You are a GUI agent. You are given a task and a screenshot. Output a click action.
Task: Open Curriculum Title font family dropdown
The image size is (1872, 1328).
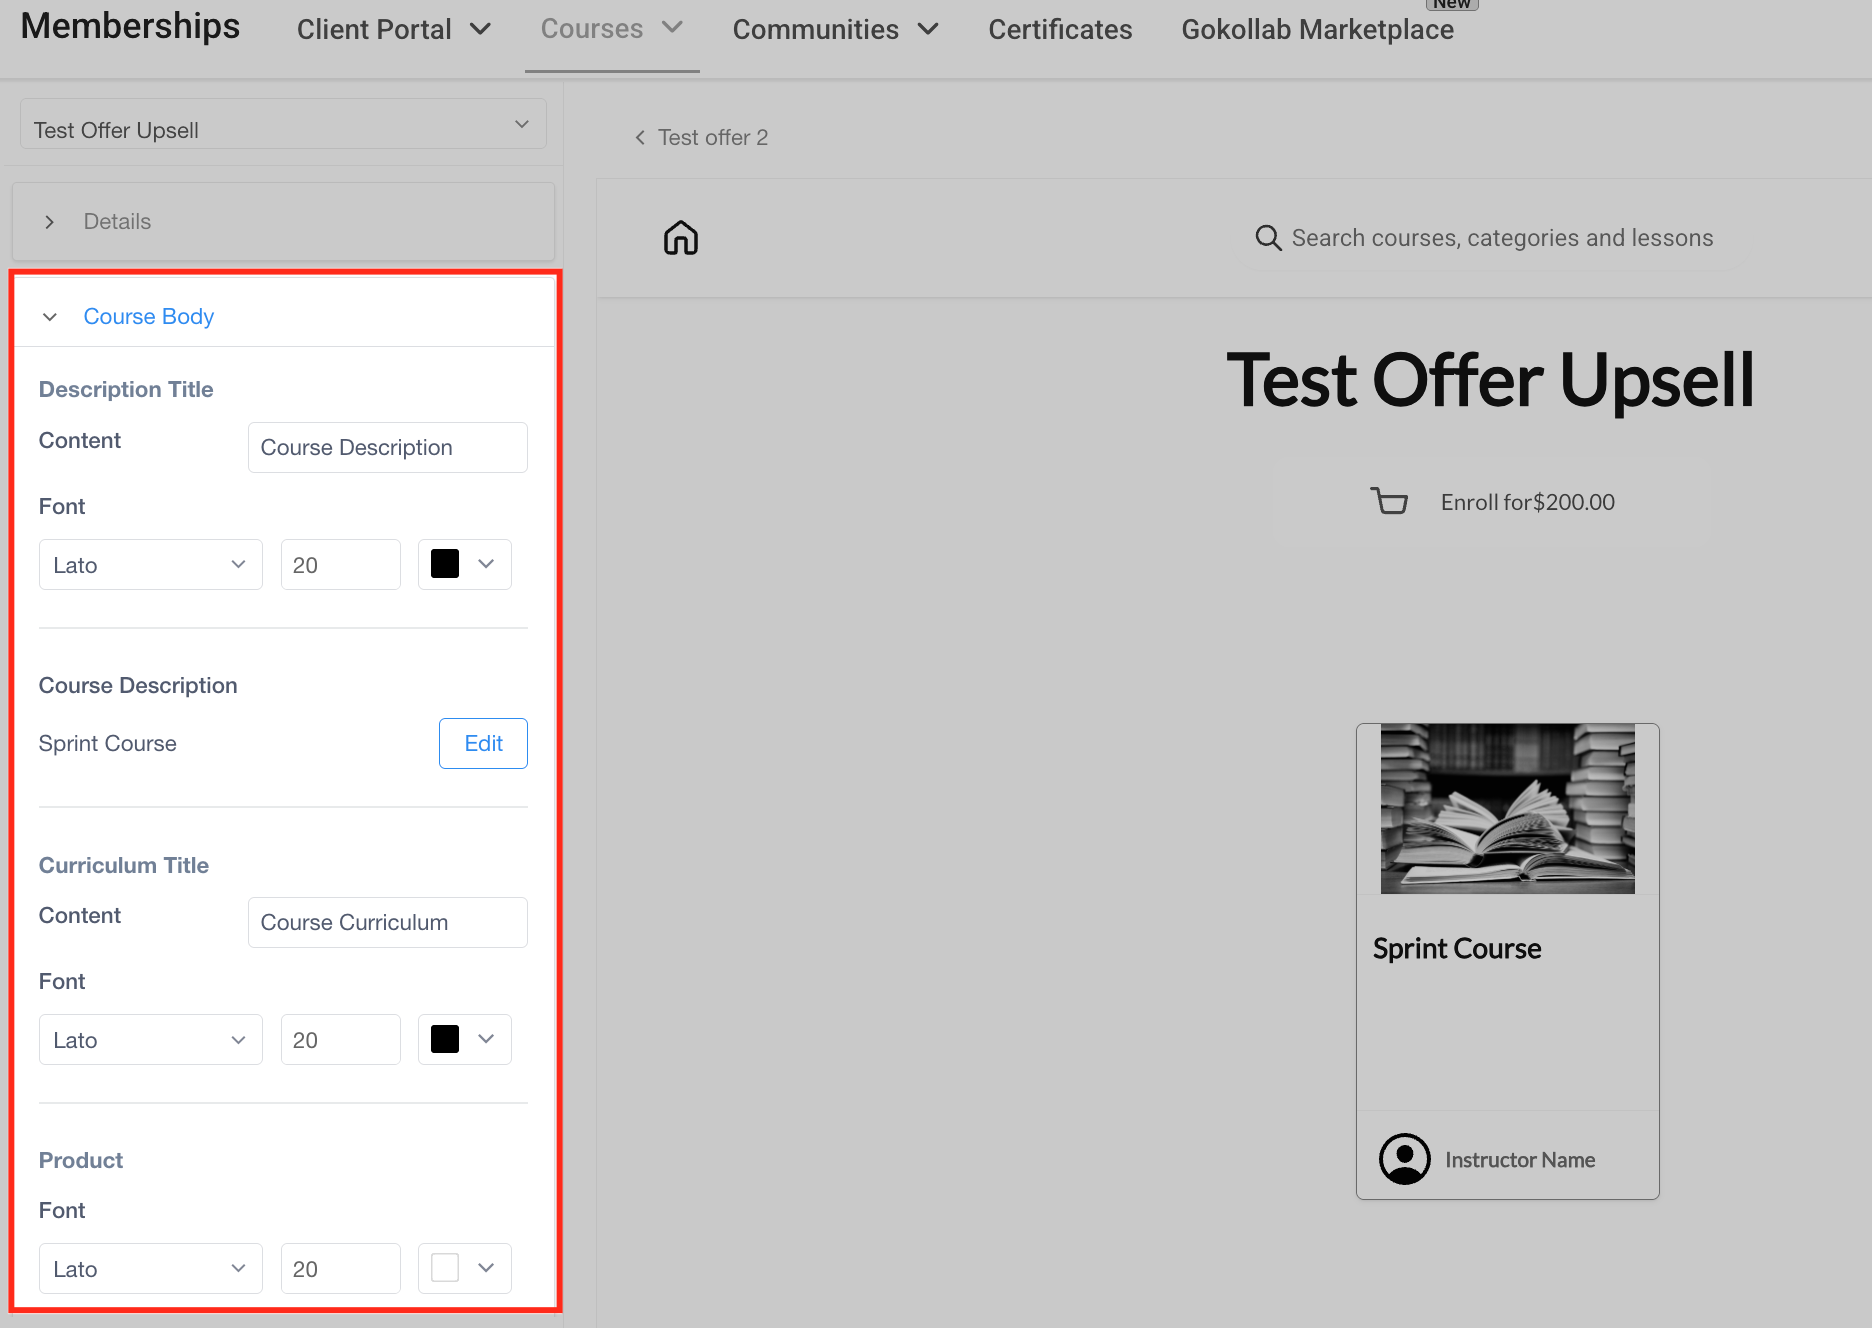click(150, 1040)
